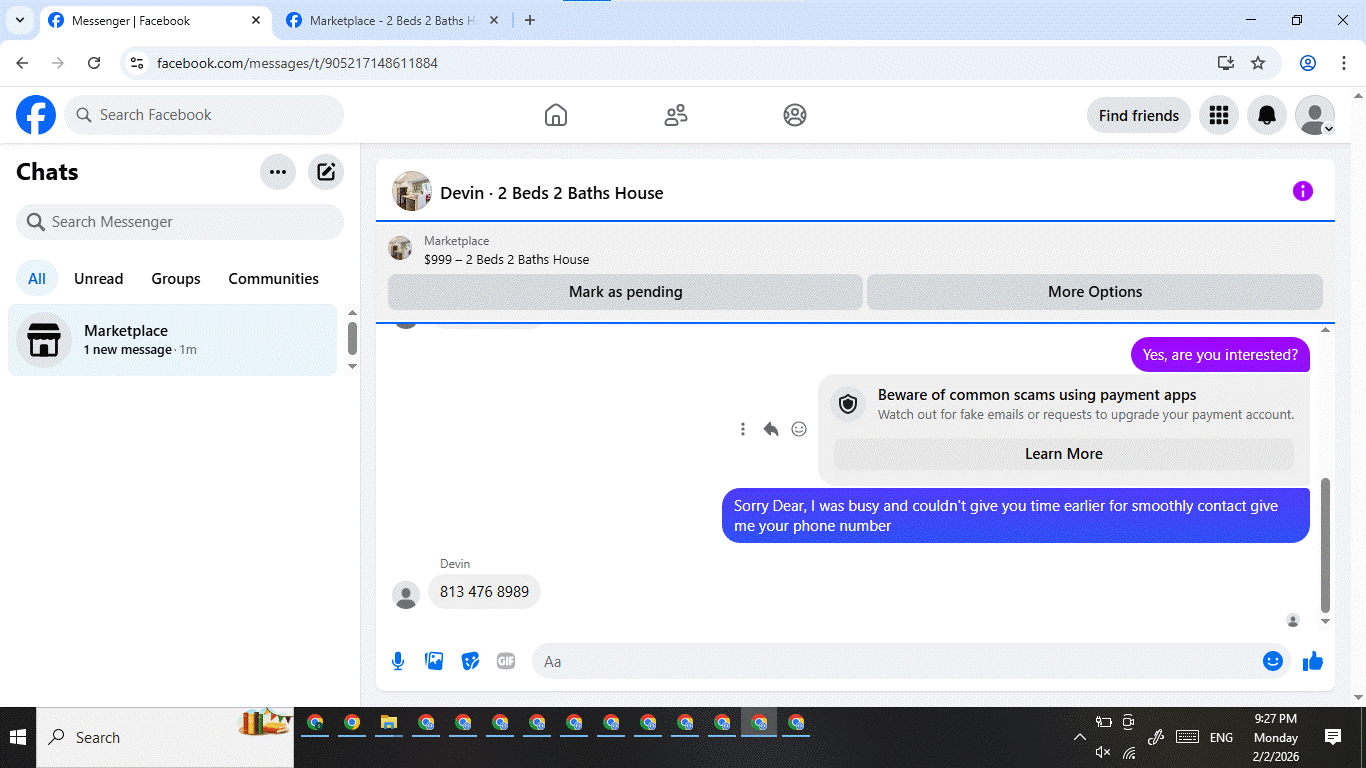Choose a sticker from the sticker icon
The height and width of the screenshot is (768, 1366).
pyautogui.click(x=470, y=661)
